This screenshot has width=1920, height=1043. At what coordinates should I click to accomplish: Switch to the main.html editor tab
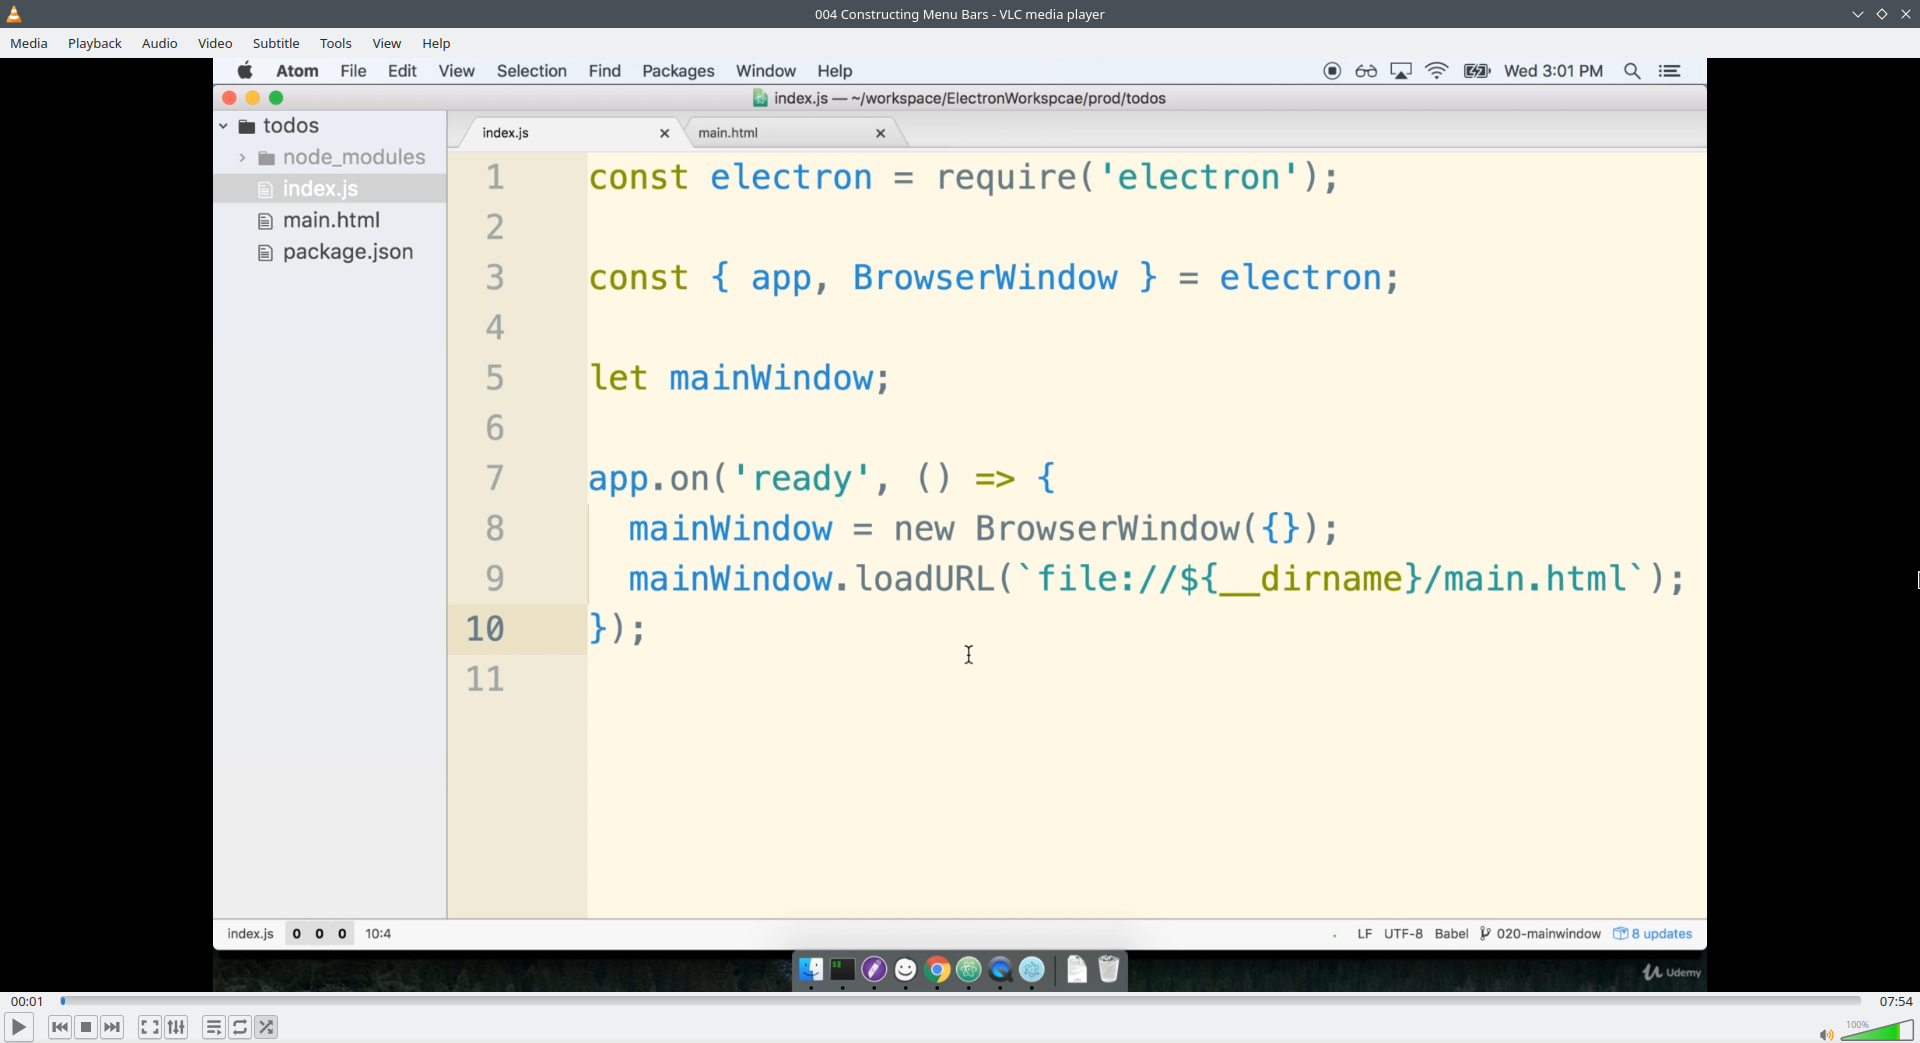coord(728,133)
